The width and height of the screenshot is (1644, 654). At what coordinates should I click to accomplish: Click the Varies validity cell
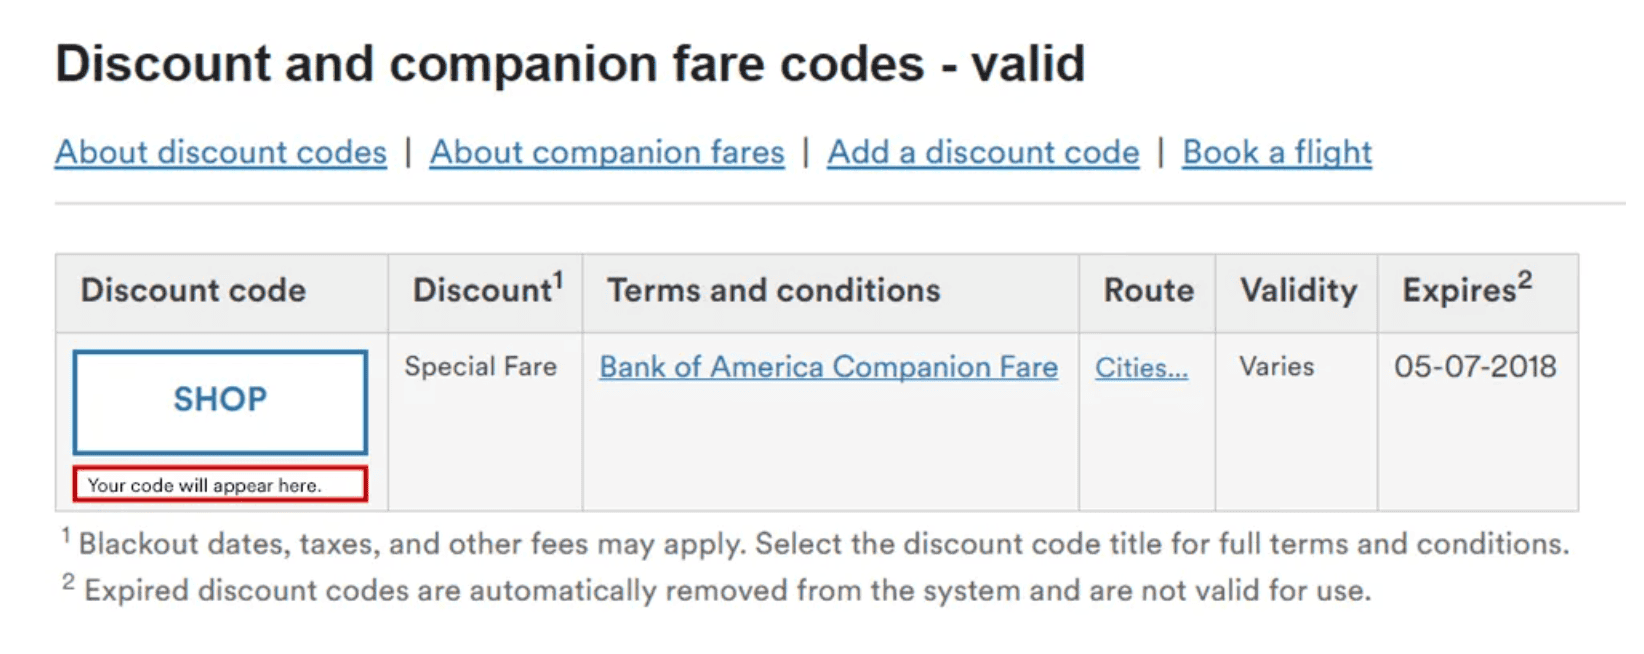tap(1277, 367)
